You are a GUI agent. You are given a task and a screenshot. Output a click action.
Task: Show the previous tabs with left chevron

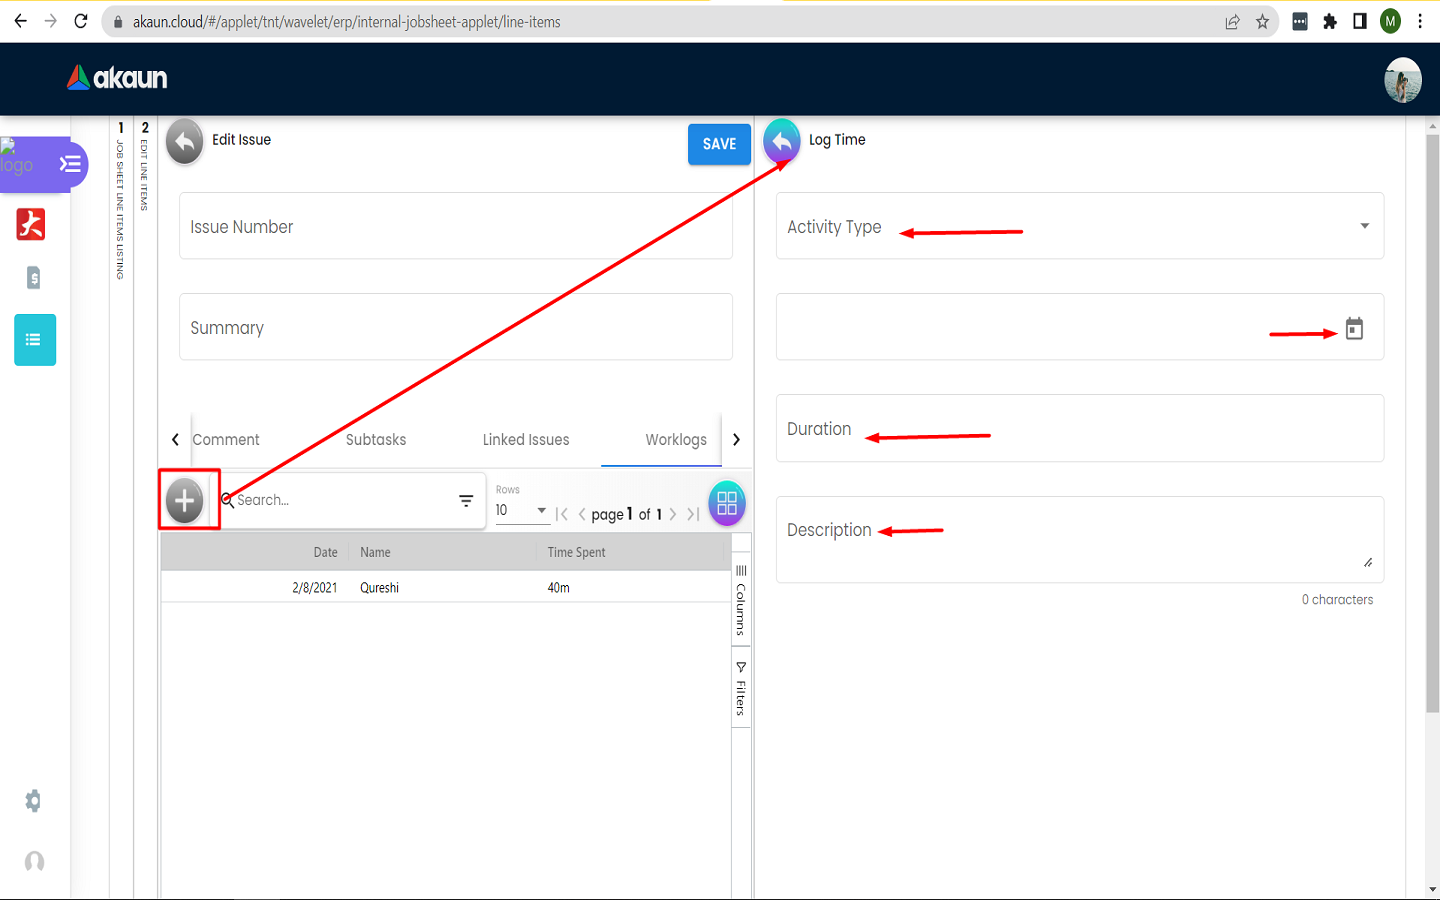(x=175, y=439)
